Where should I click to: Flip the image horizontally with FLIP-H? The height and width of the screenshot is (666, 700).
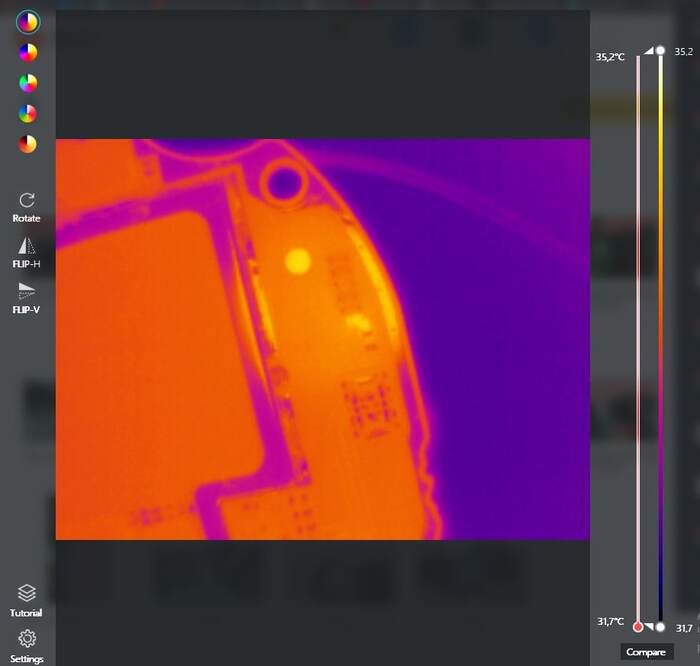26,253
